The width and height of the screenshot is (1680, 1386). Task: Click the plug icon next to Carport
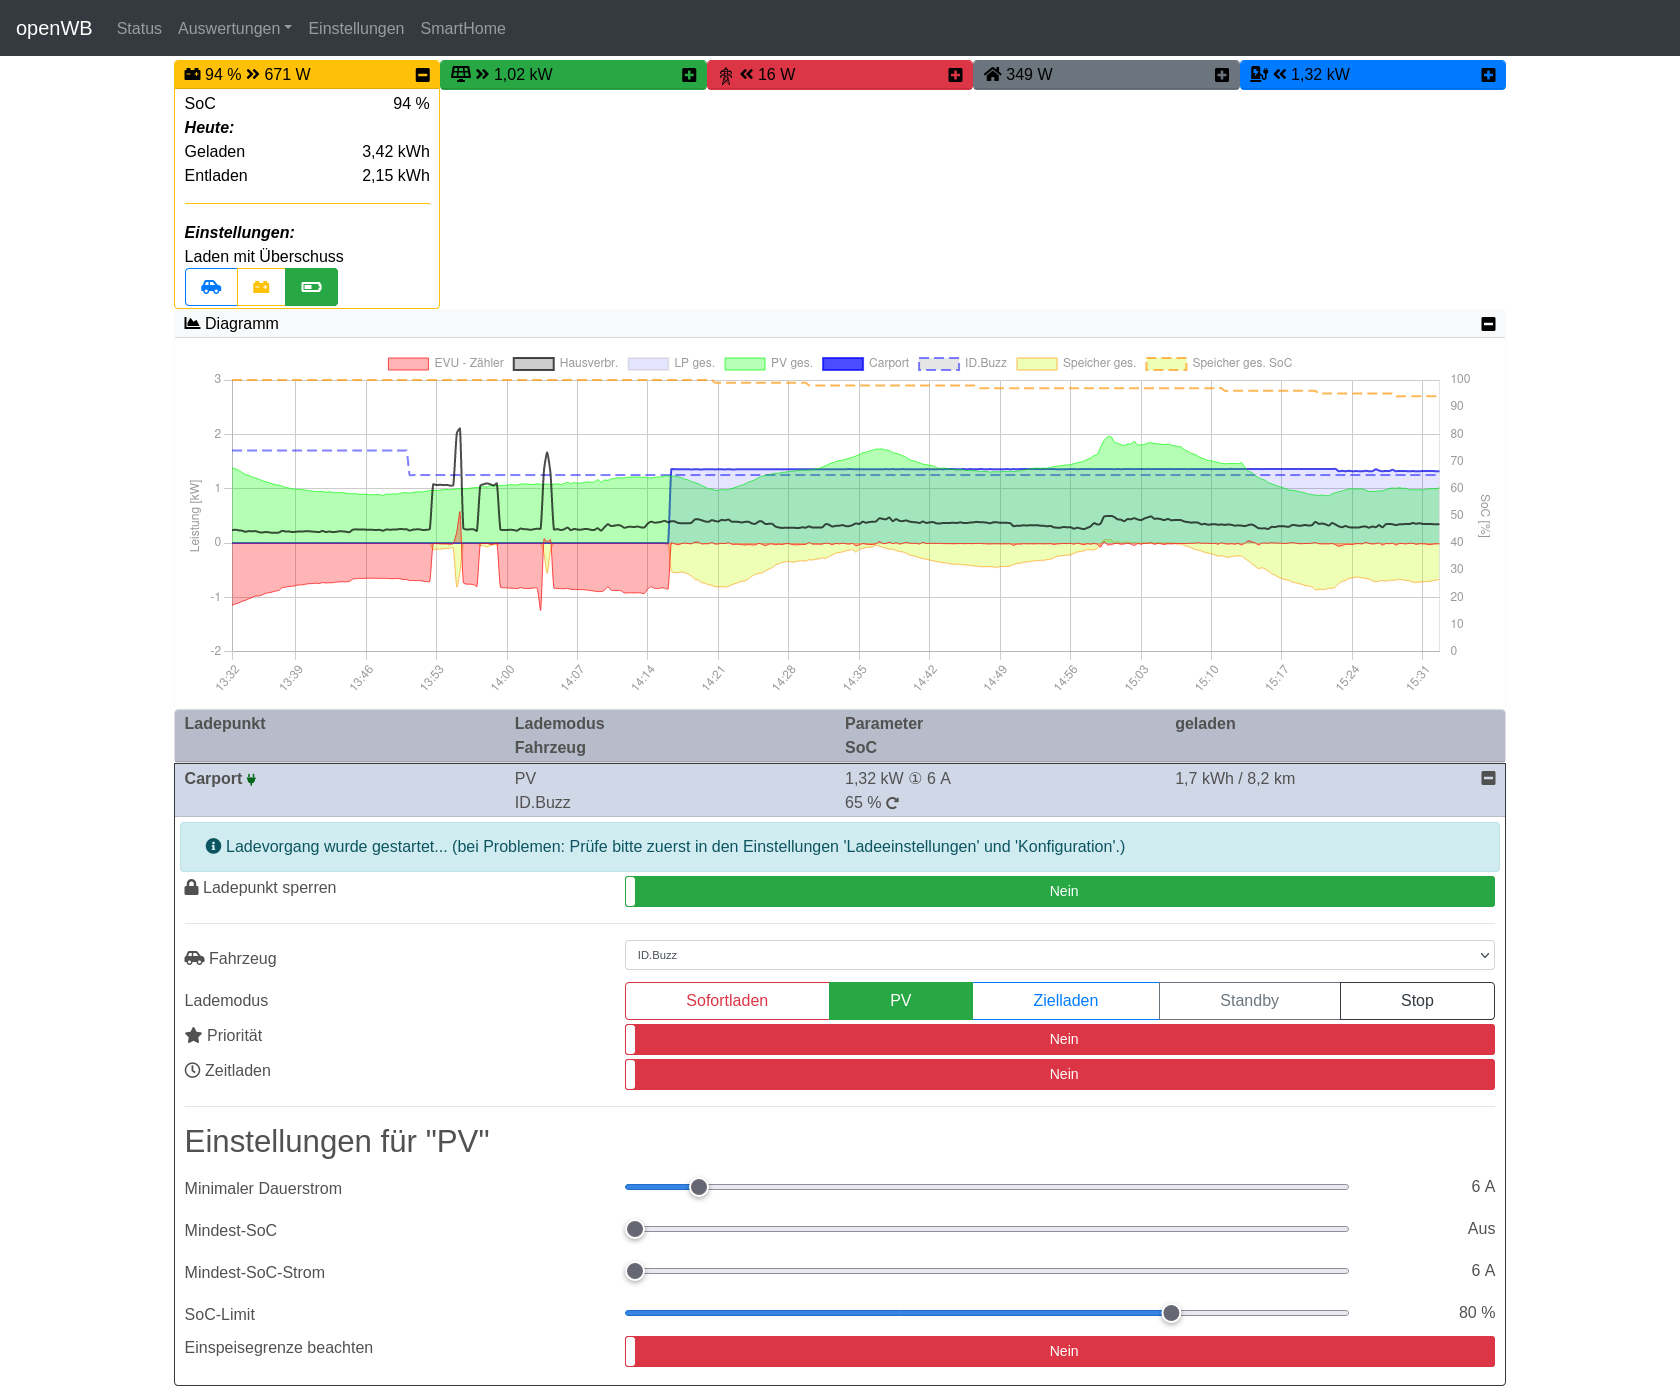(x=251, y=779)
